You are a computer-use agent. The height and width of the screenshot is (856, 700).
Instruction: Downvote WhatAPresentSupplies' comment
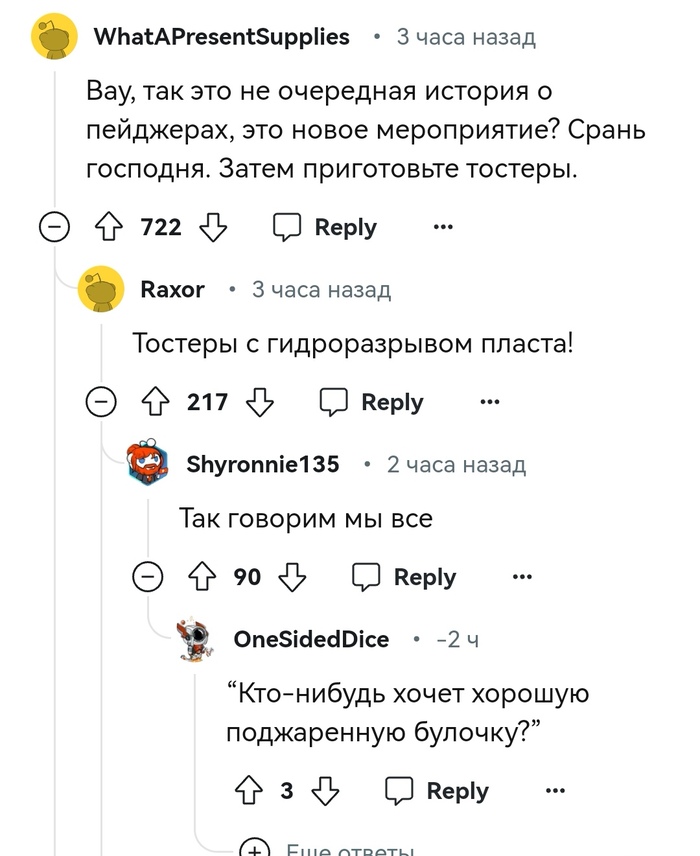coord(213,228)
